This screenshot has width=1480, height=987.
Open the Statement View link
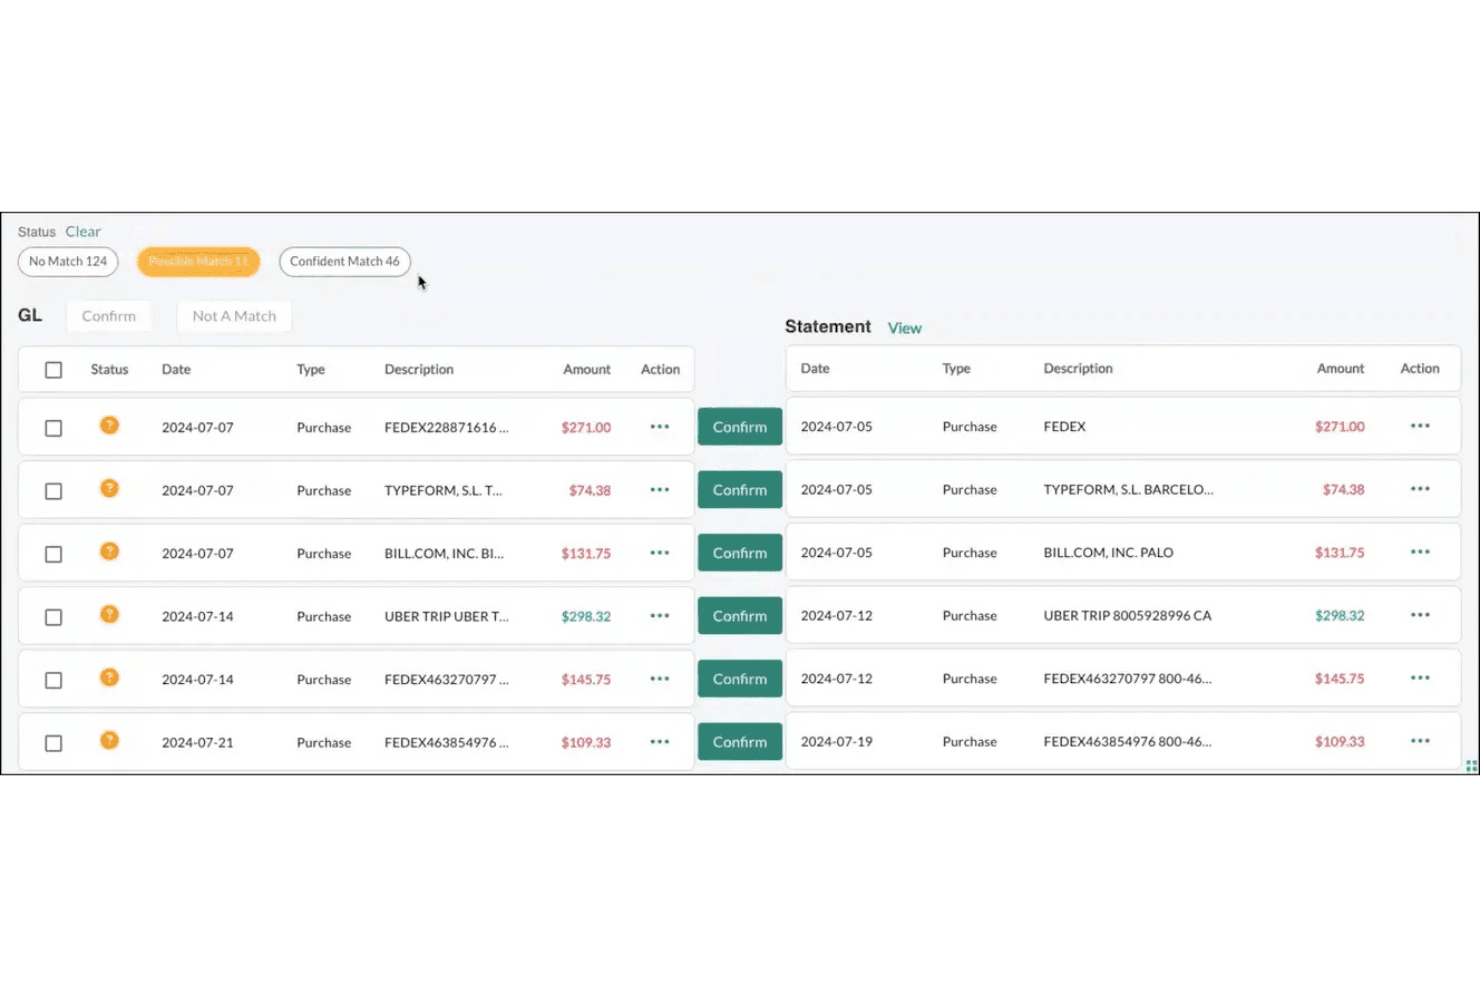[x=905, y=328]
